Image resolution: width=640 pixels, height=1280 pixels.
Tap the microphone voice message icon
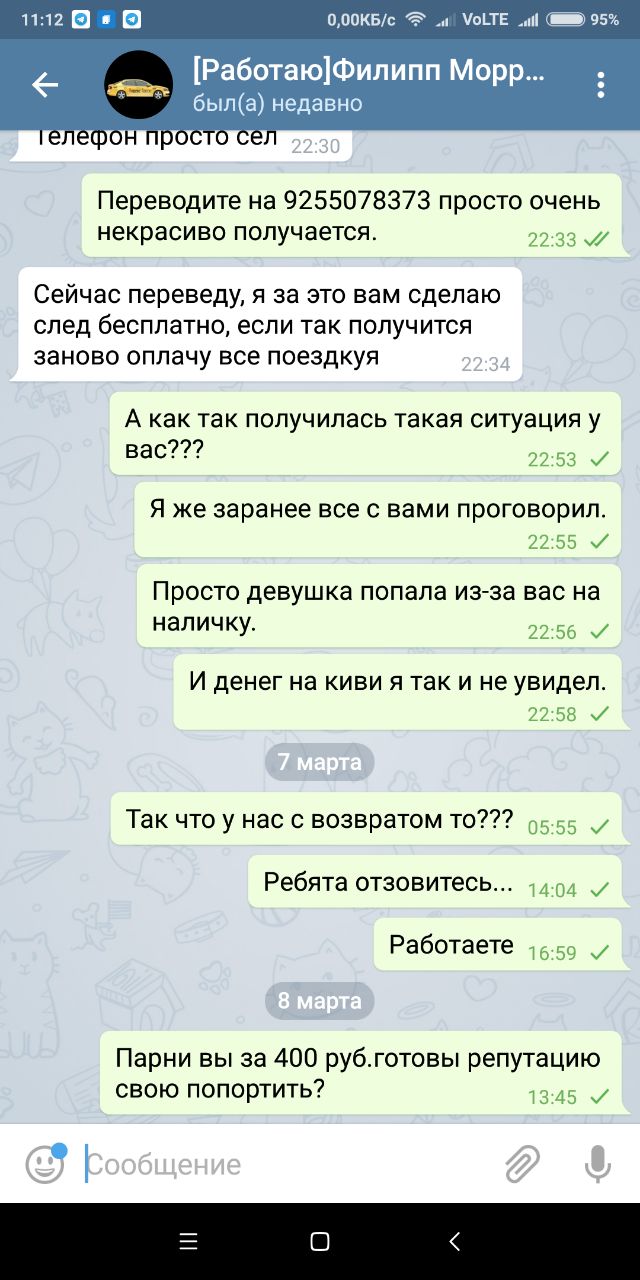click(x=597, y=1164)
